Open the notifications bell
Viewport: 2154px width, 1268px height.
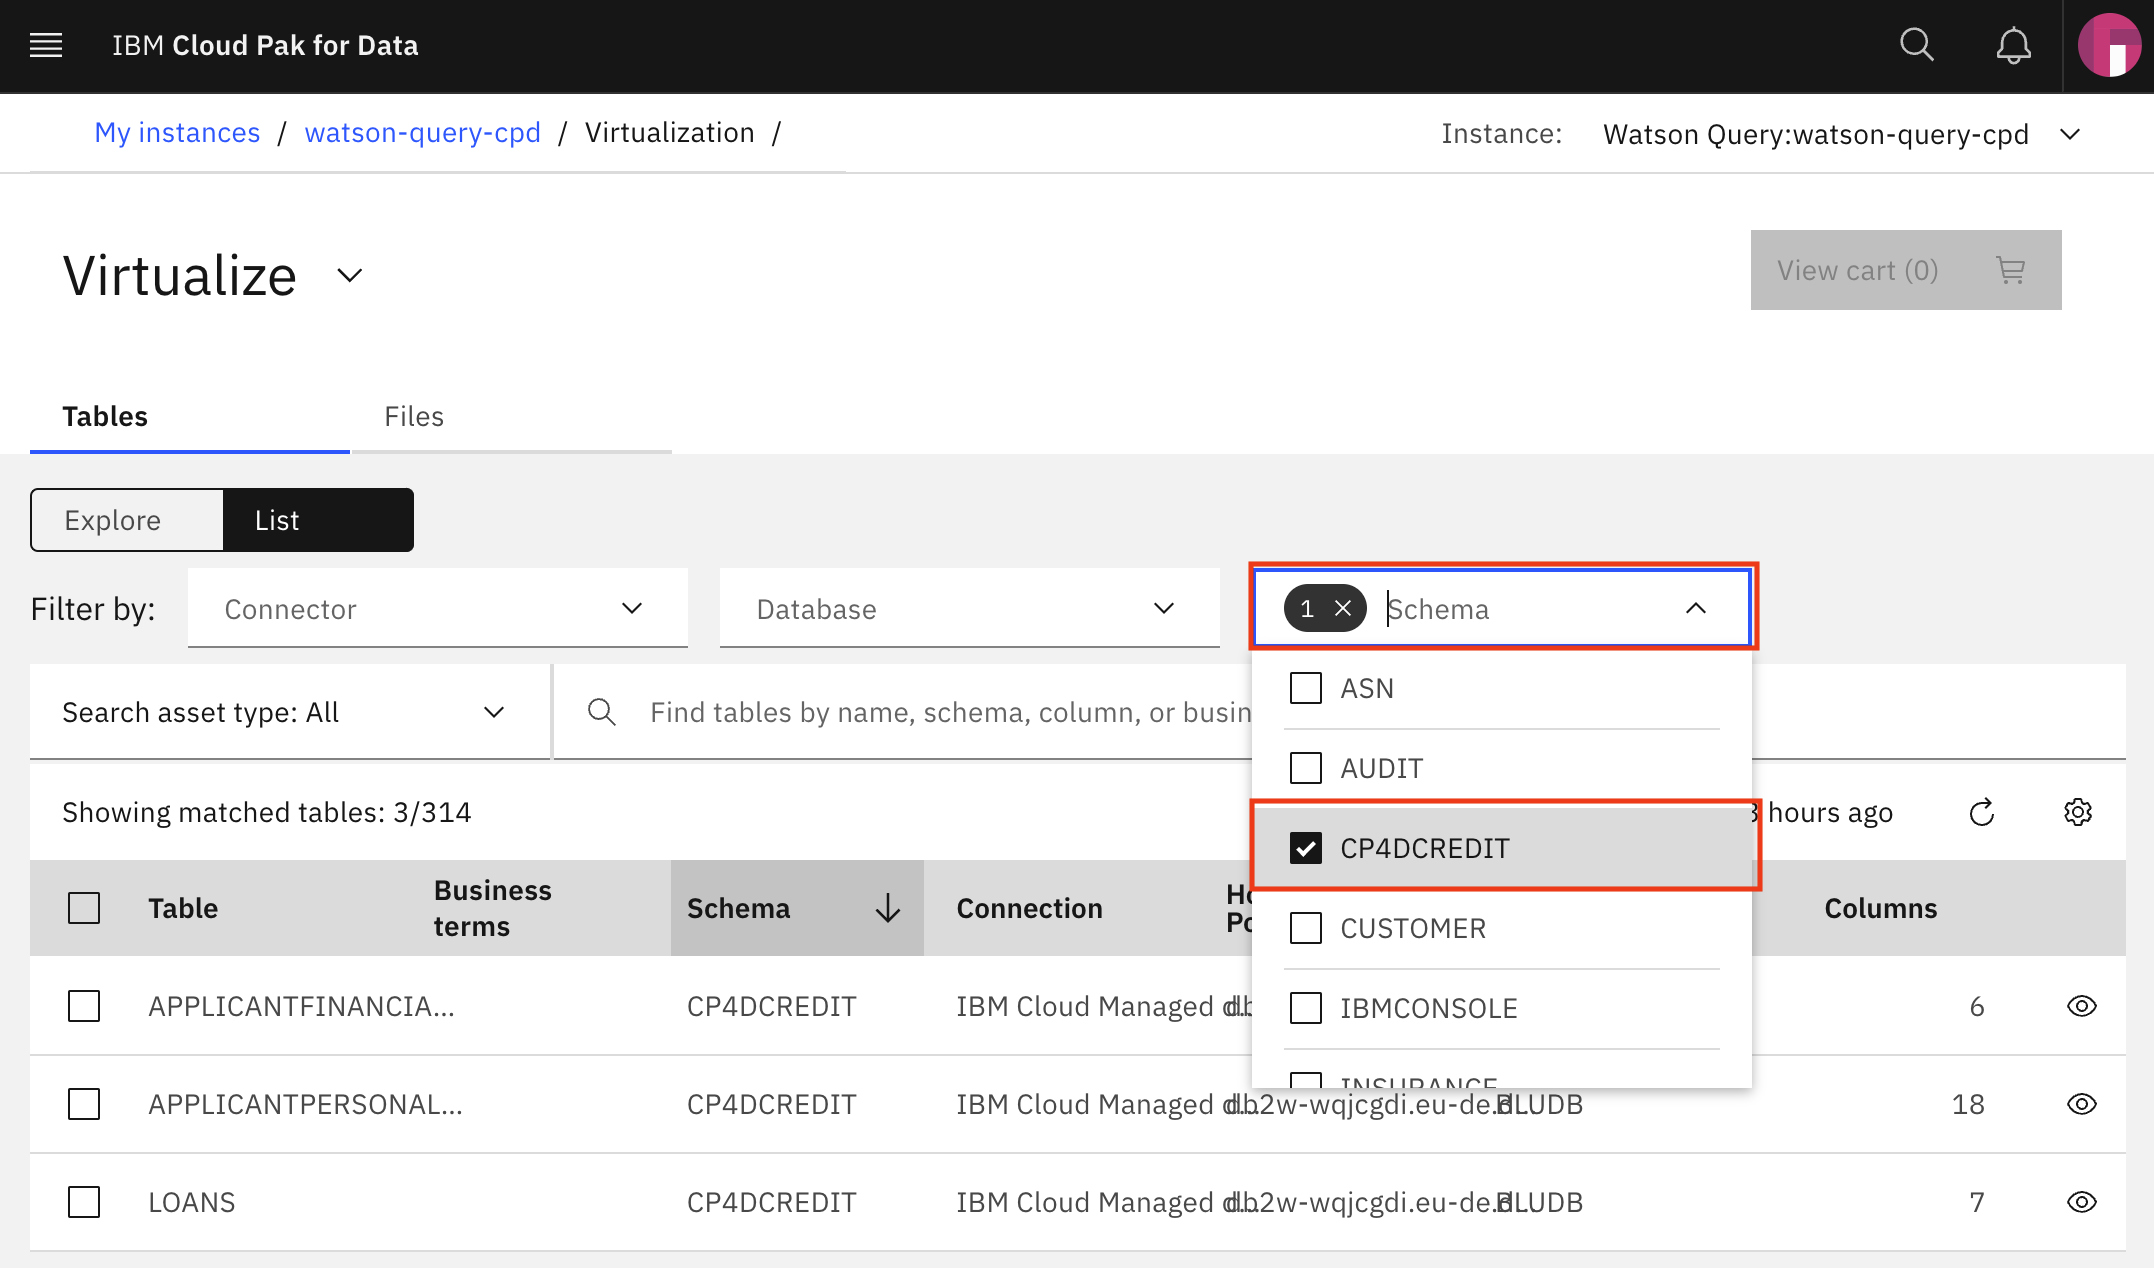point(2013,45)
